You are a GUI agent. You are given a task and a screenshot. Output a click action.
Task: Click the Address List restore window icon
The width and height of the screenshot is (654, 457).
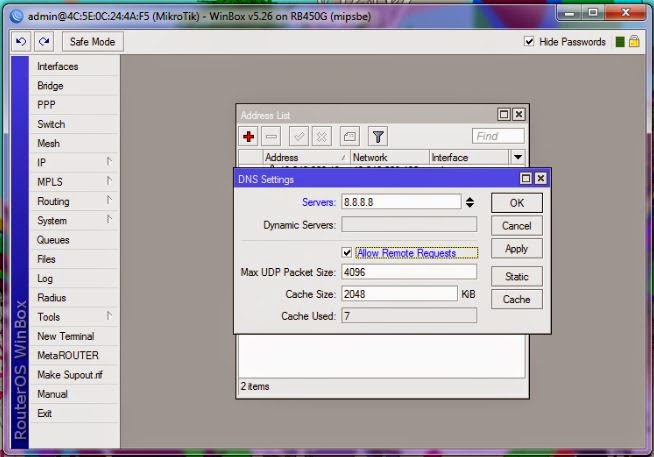[504, 114]
